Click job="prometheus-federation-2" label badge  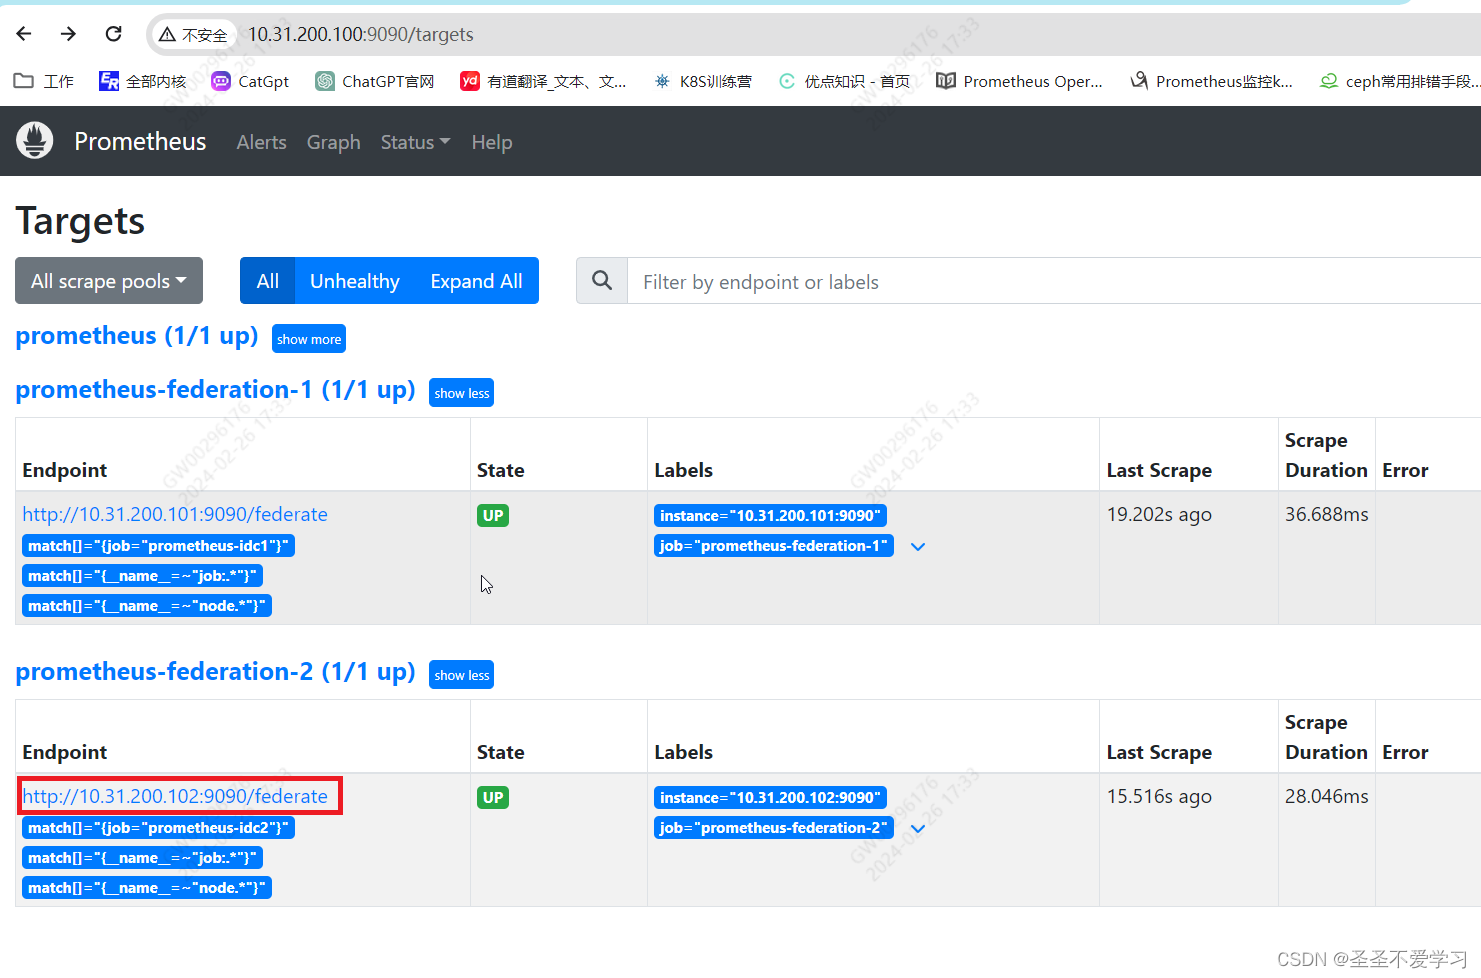click(x=774, y=828)
